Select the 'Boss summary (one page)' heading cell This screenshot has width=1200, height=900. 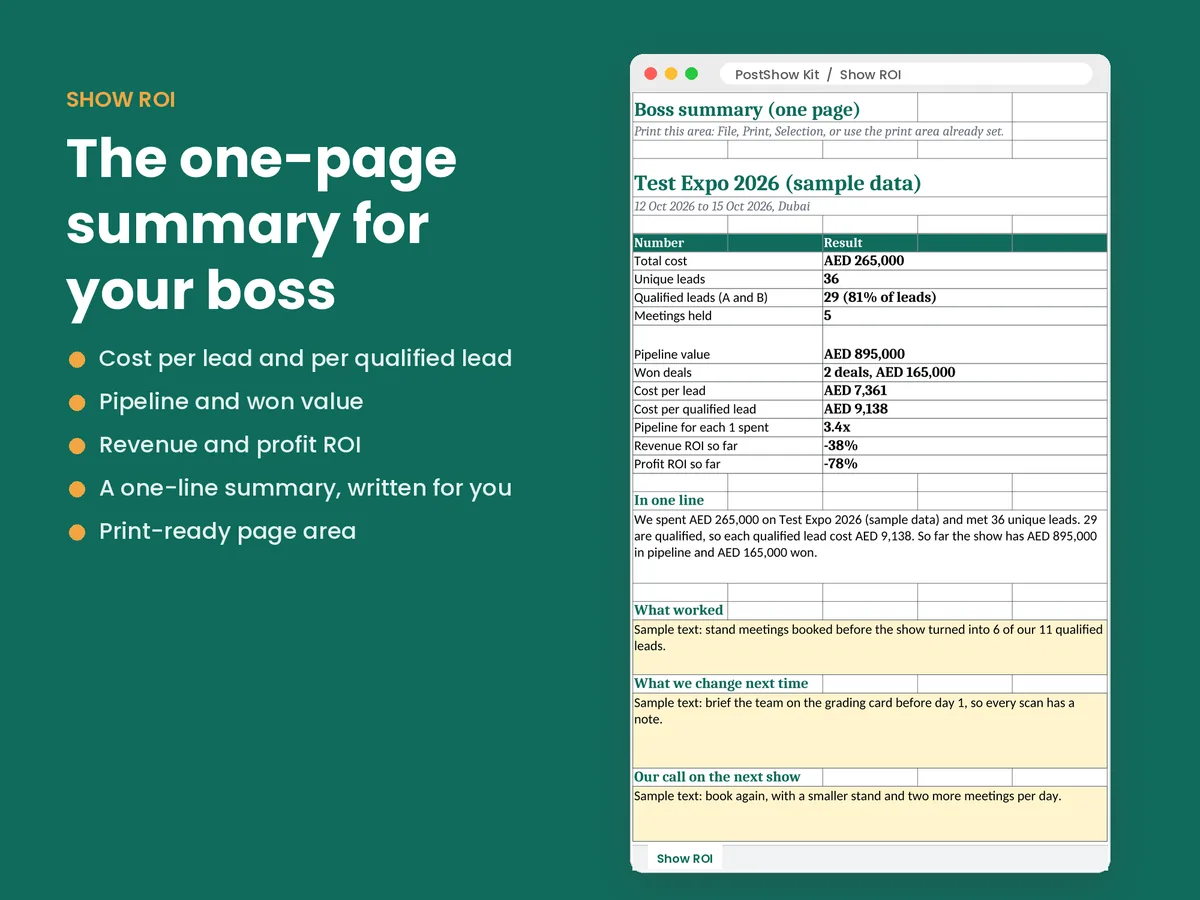(x=775, y=108)
